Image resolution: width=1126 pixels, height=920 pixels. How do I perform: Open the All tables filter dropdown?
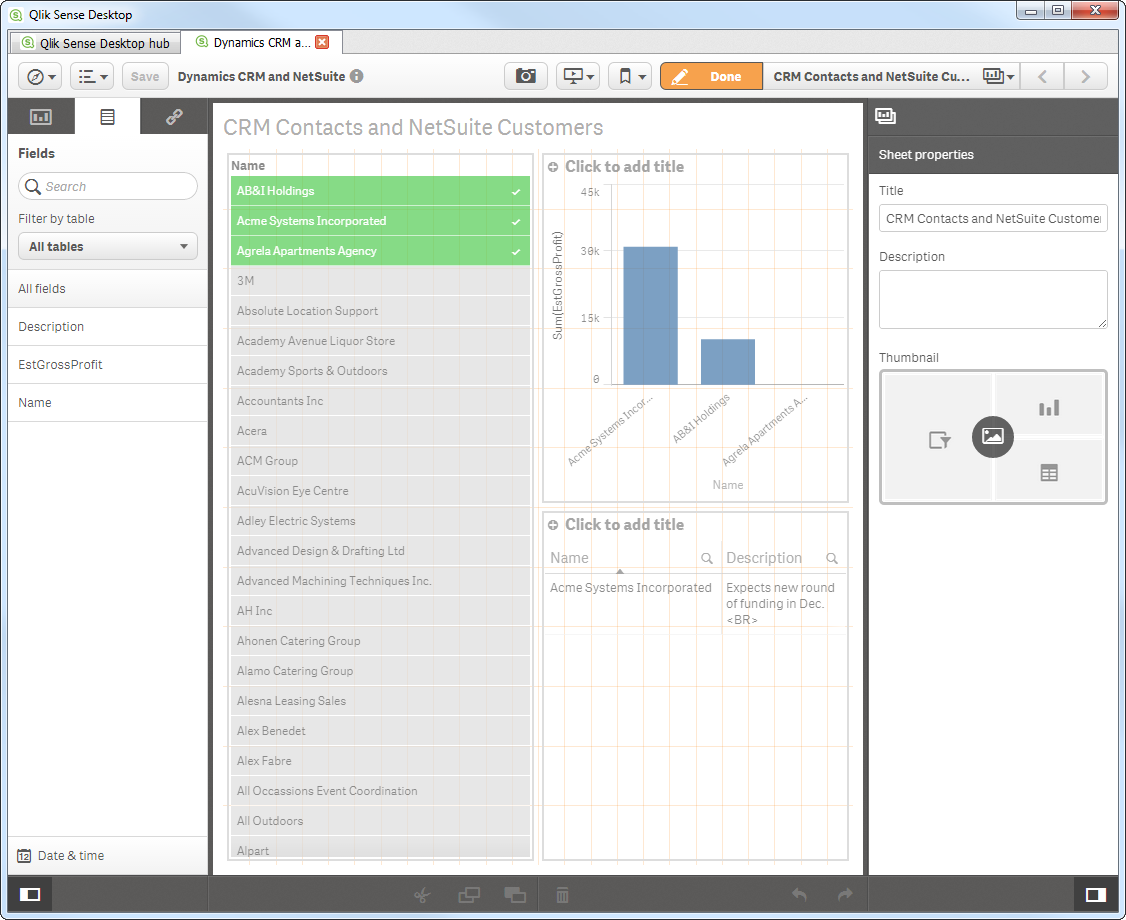[107, 246]
